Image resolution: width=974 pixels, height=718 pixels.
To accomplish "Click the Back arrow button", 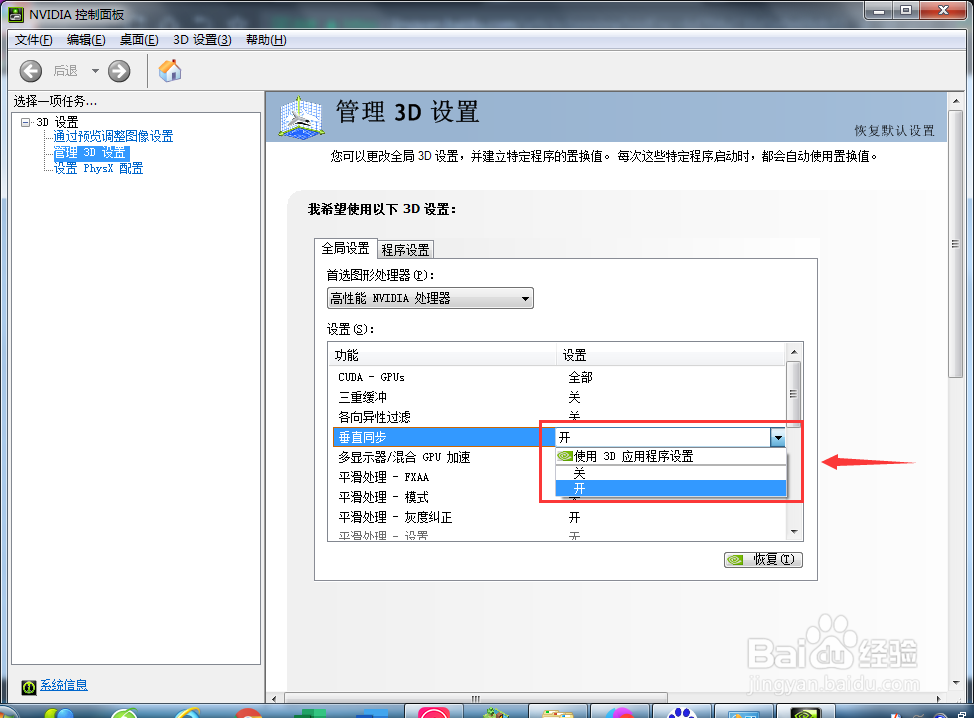I will 30,71.
